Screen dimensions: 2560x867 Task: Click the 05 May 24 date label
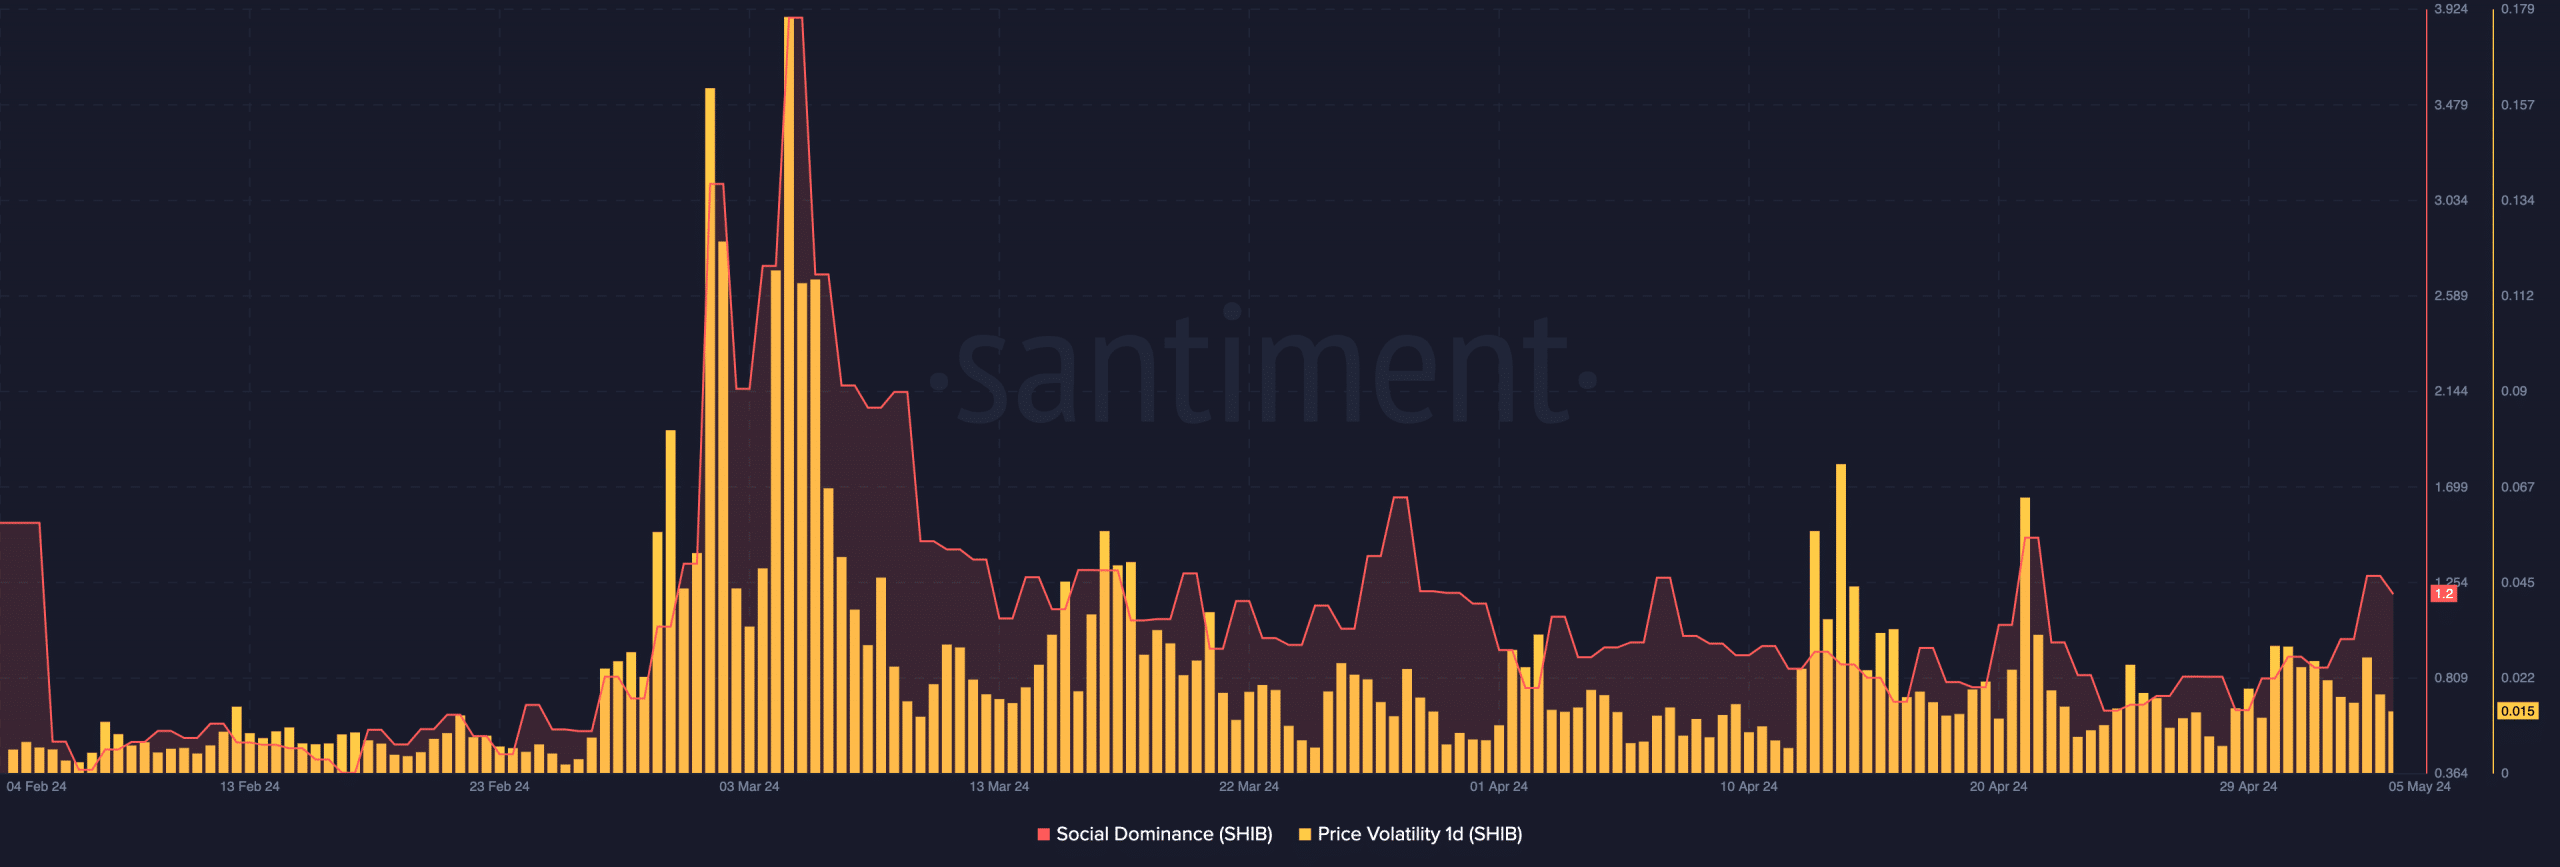pyautogui.click(x=2420, y=787)
